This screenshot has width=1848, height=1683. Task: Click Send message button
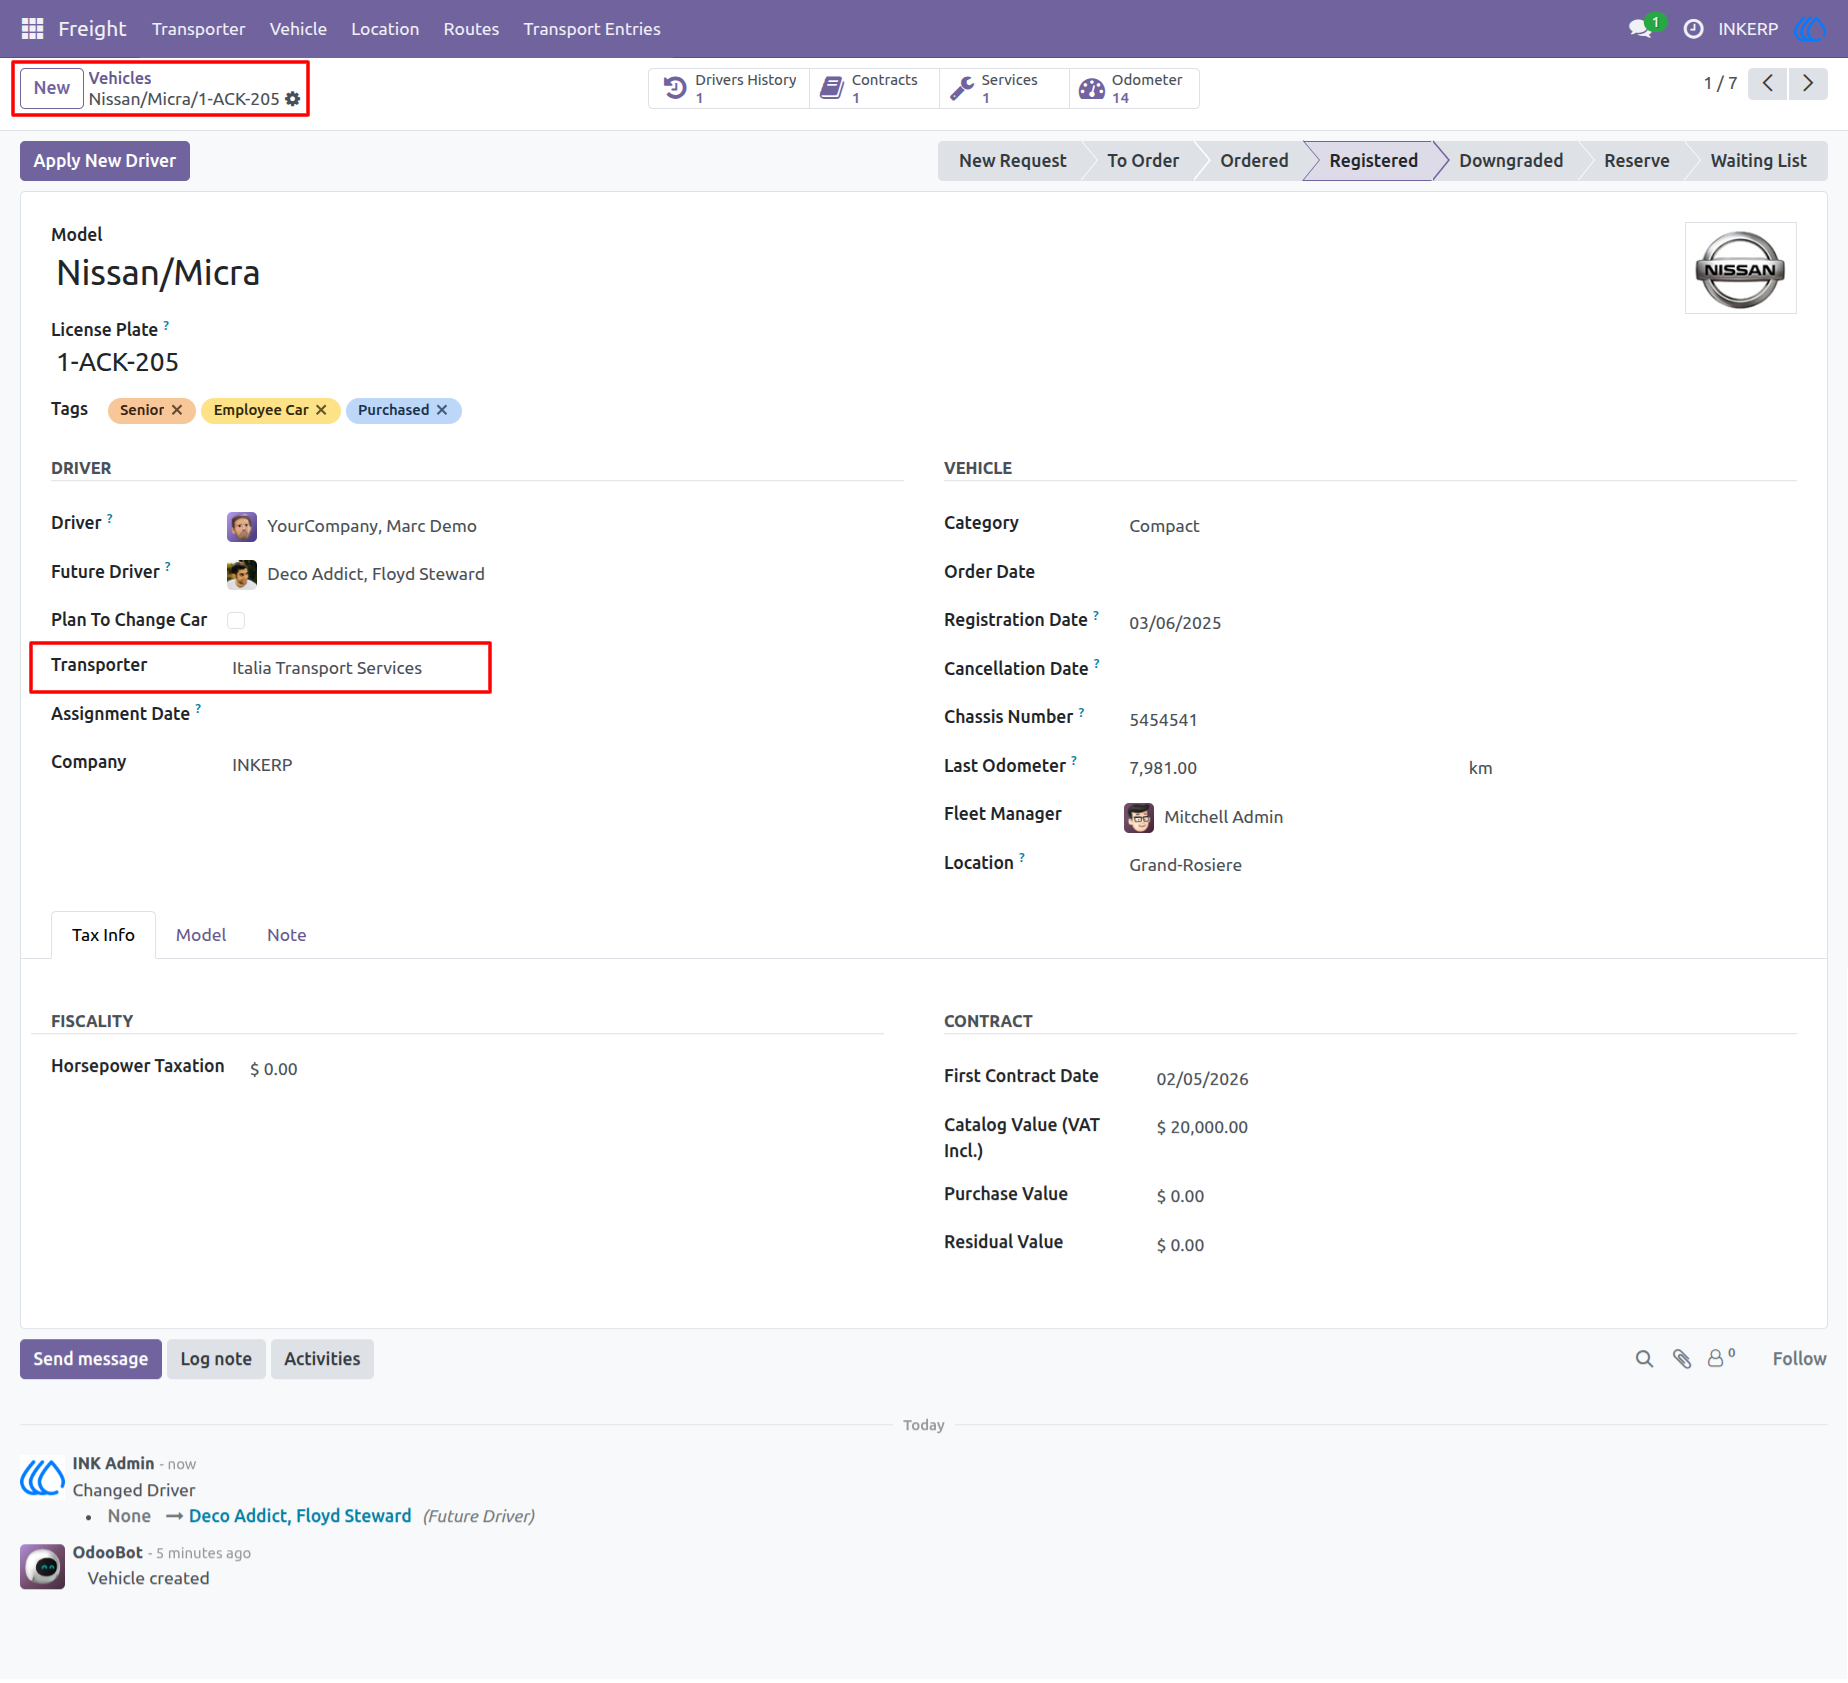[x=91, y=1359]
